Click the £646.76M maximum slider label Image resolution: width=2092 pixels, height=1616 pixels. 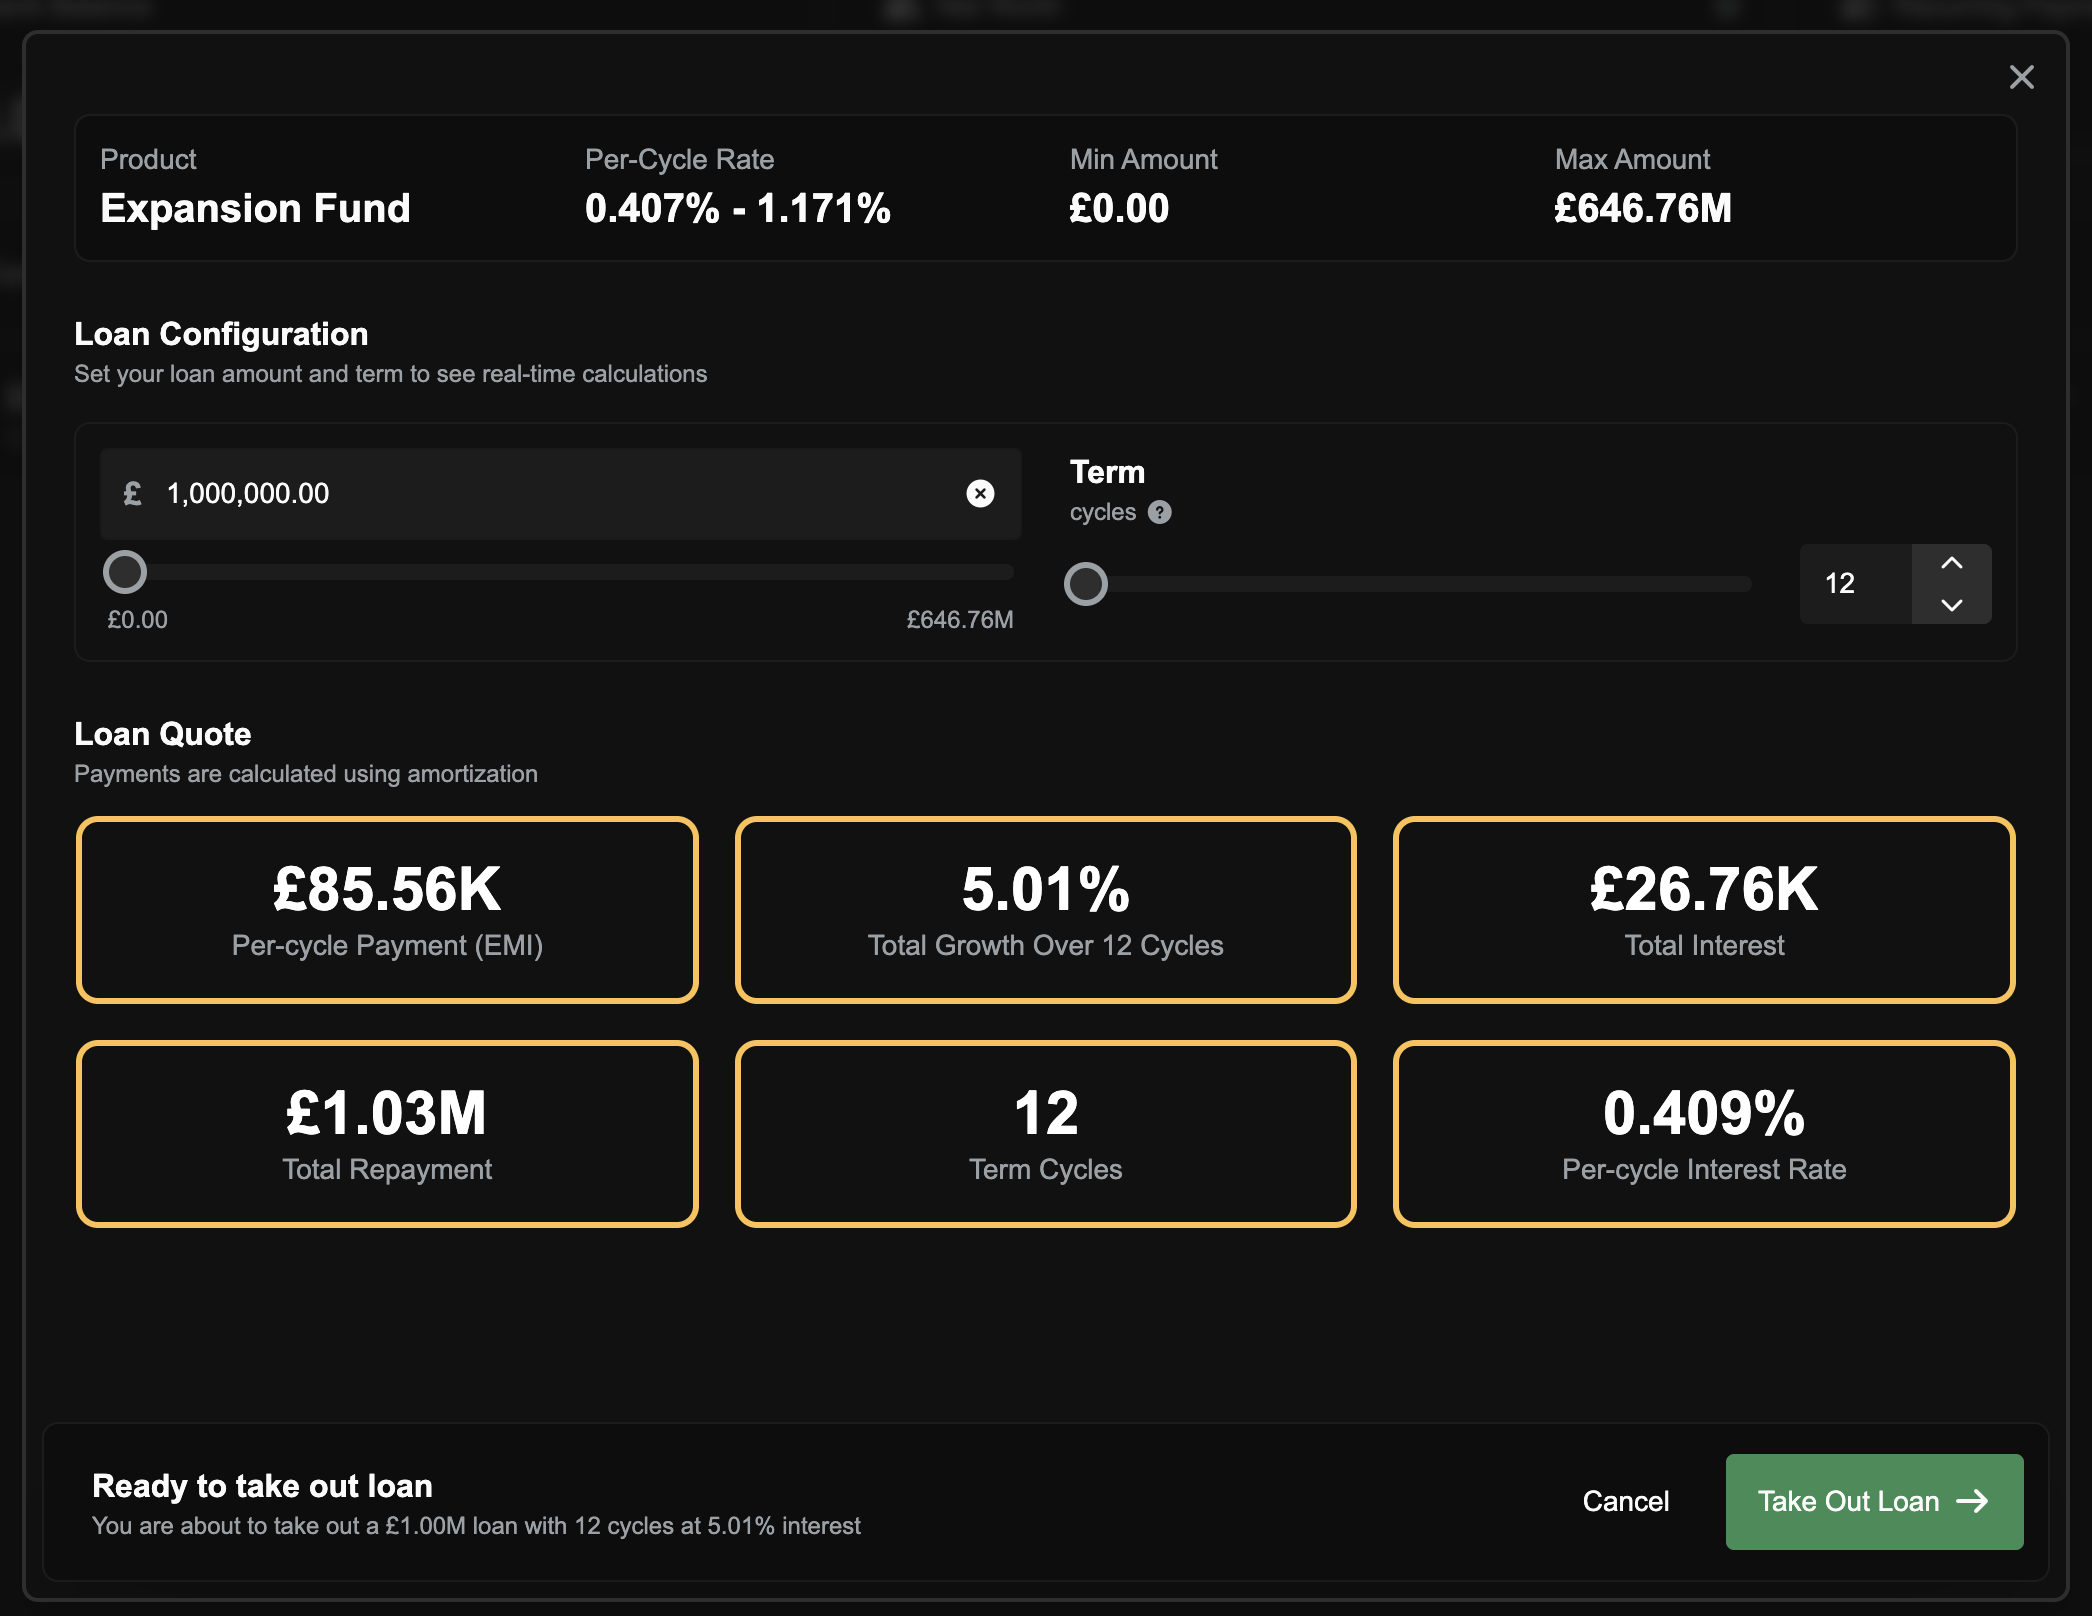pyautogui.click(x=959, y=620)
